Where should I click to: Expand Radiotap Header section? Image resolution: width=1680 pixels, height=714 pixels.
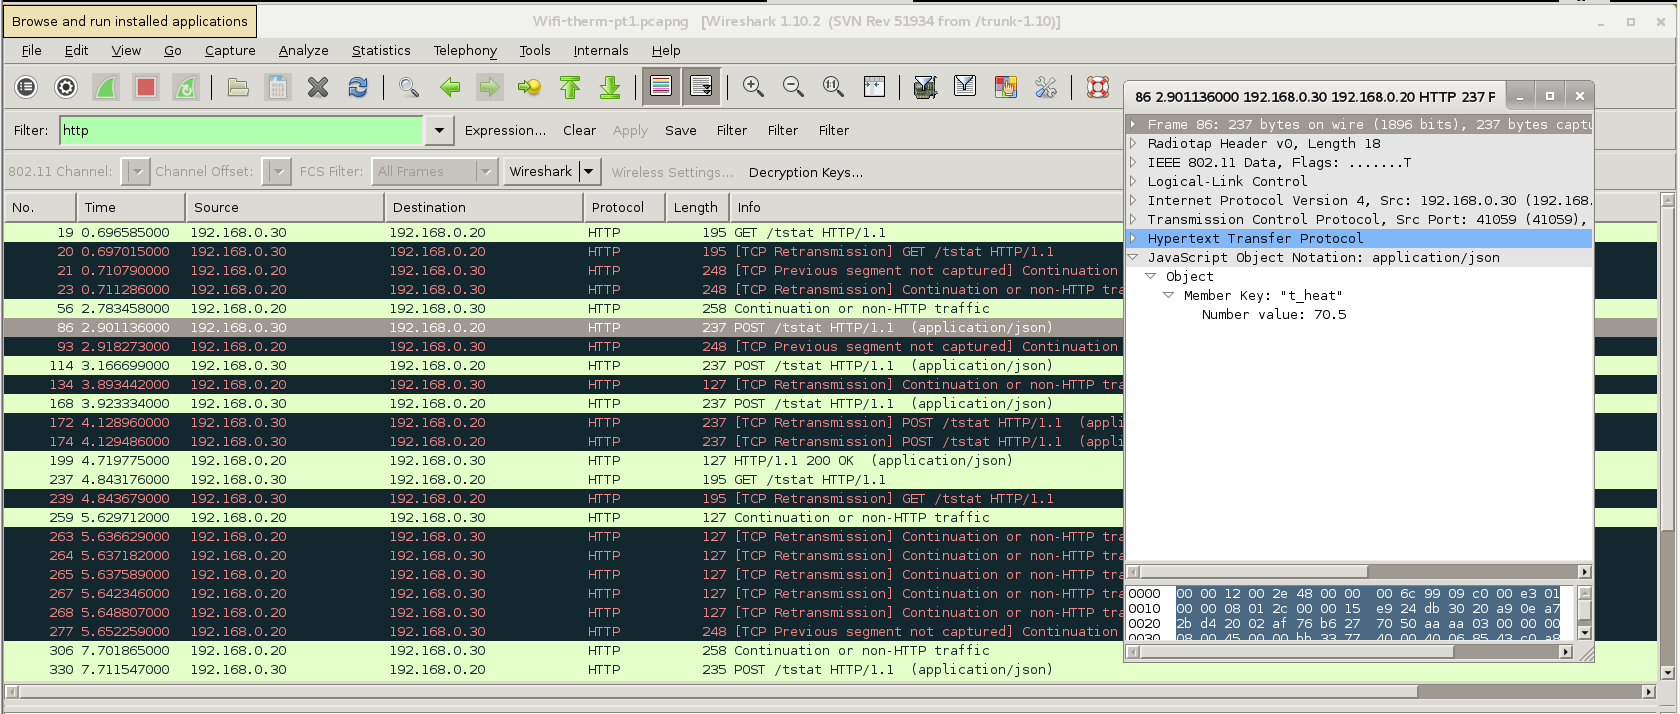(1133, 143)
